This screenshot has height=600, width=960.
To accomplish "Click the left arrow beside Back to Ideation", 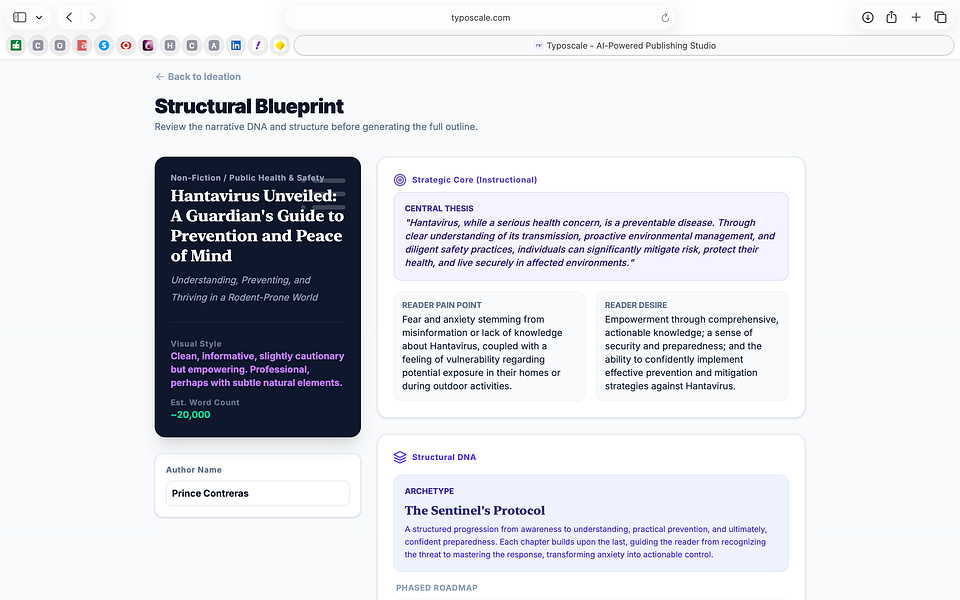I will click(159, 77).
